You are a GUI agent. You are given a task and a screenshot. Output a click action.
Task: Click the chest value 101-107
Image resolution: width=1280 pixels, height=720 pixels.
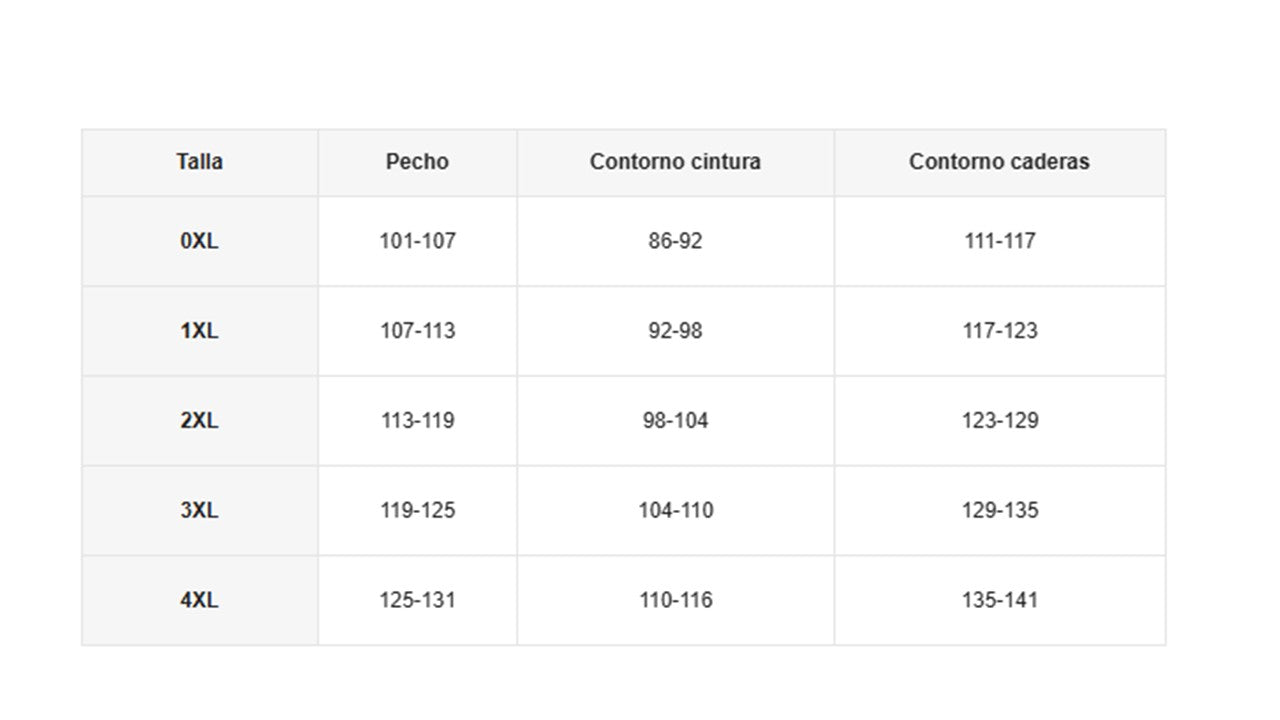pyautogui.click(x=417, y=241)
